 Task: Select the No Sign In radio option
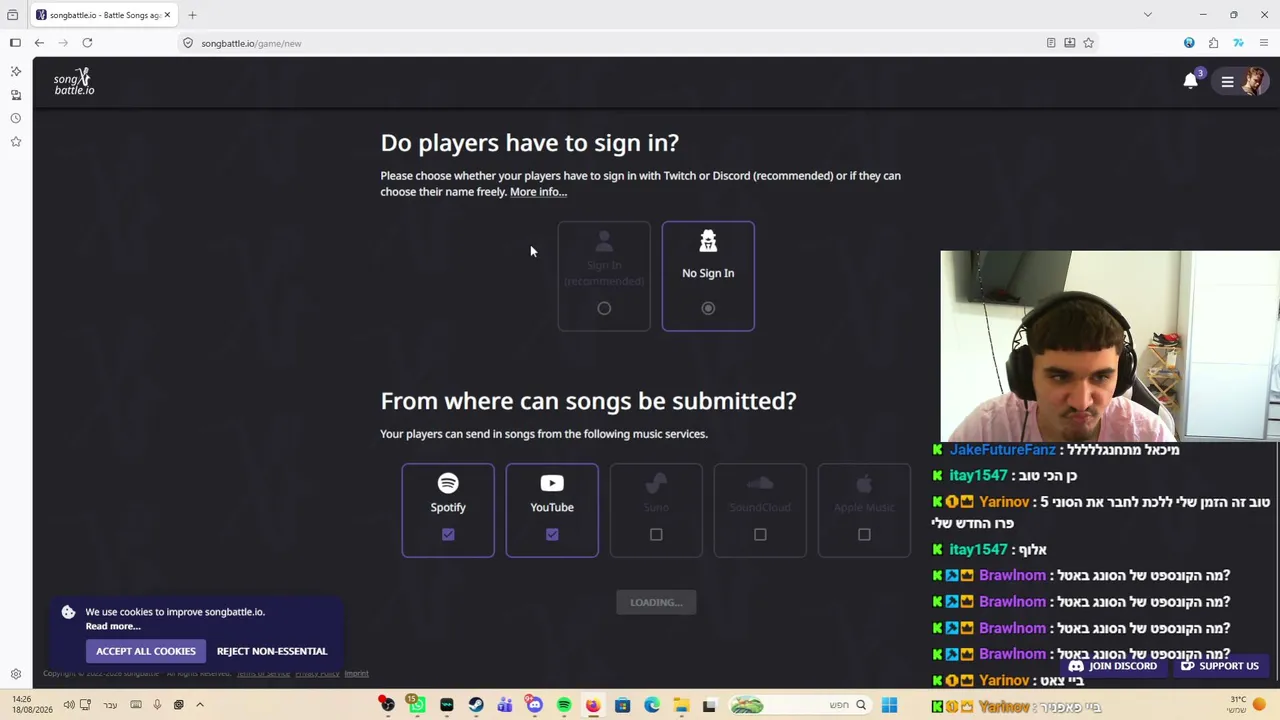coord(708,308)
